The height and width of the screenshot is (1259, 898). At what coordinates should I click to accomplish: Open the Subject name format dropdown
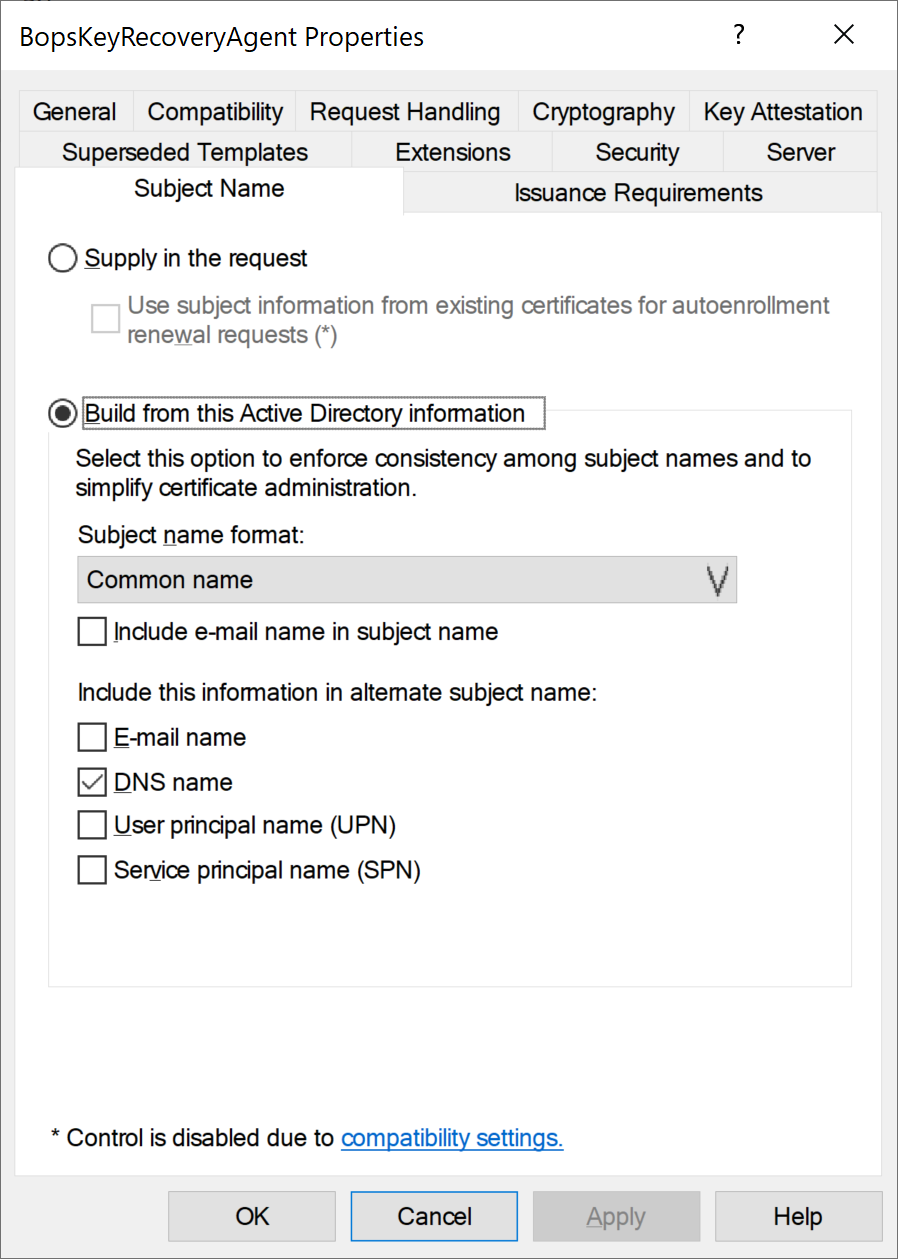(x=407, y=580)
